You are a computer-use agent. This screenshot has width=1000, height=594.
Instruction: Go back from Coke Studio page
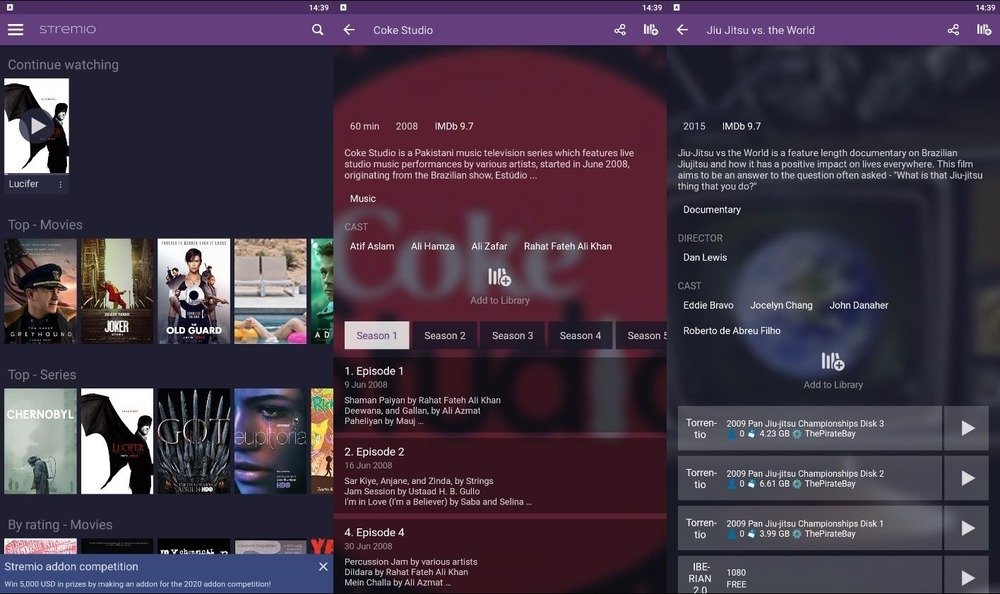coord(349,30)
